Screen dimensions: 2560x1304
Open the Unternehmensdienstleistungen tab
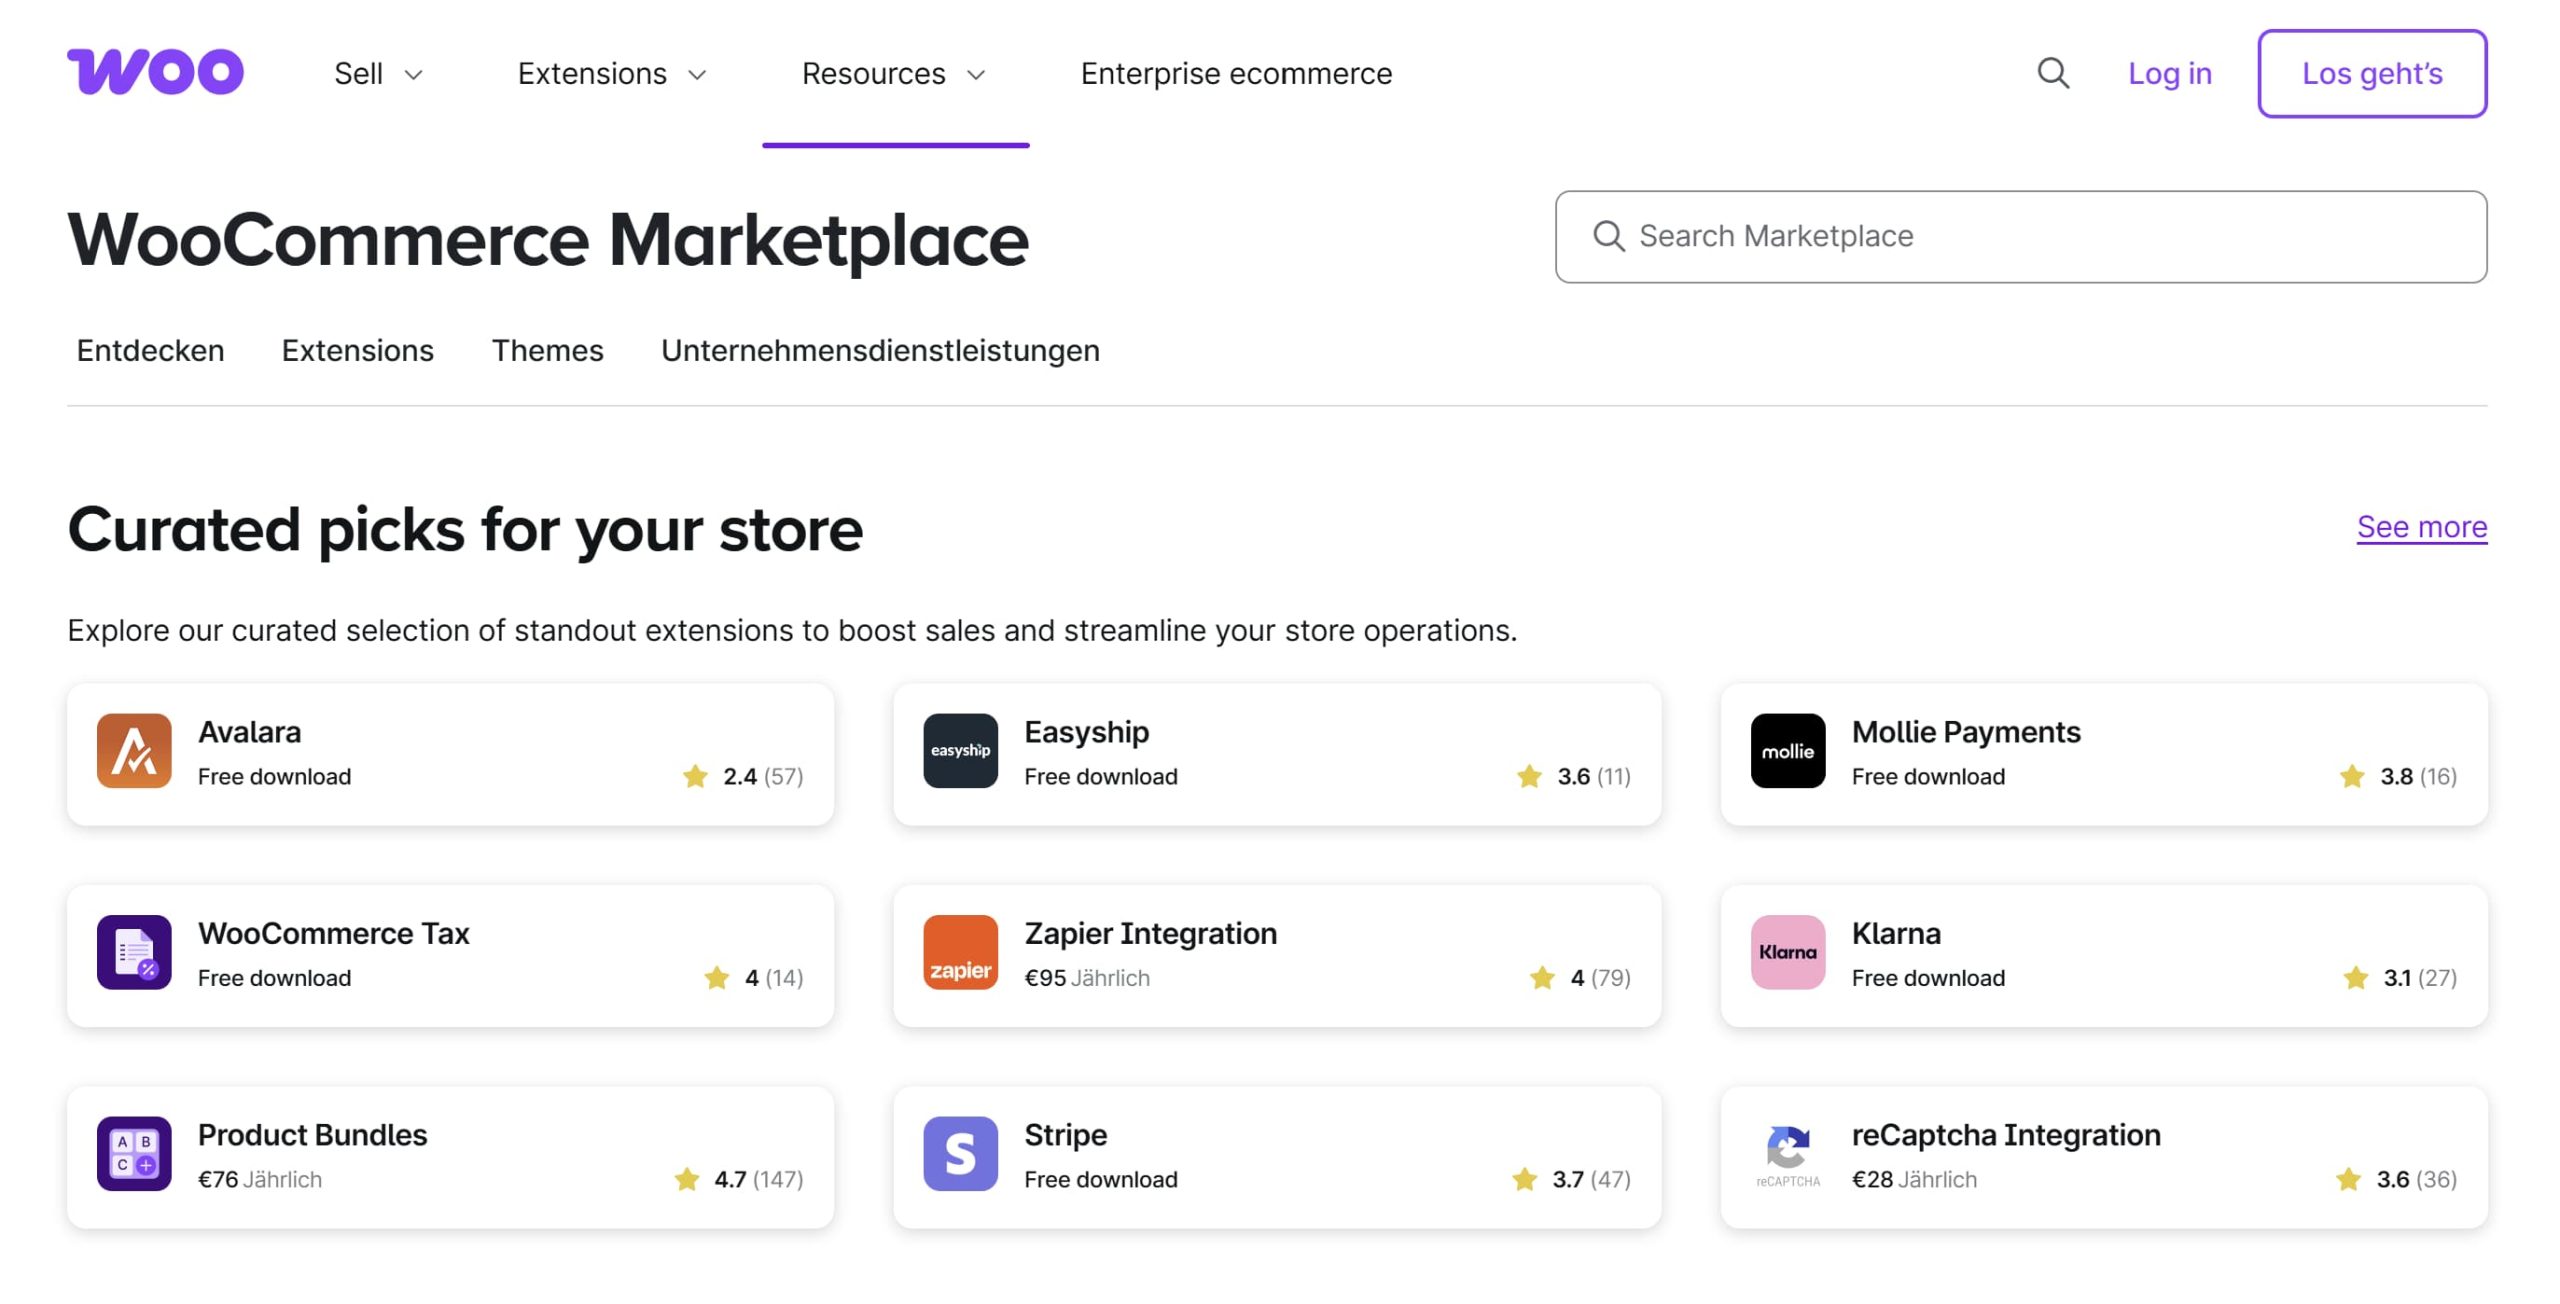[880, 350]
